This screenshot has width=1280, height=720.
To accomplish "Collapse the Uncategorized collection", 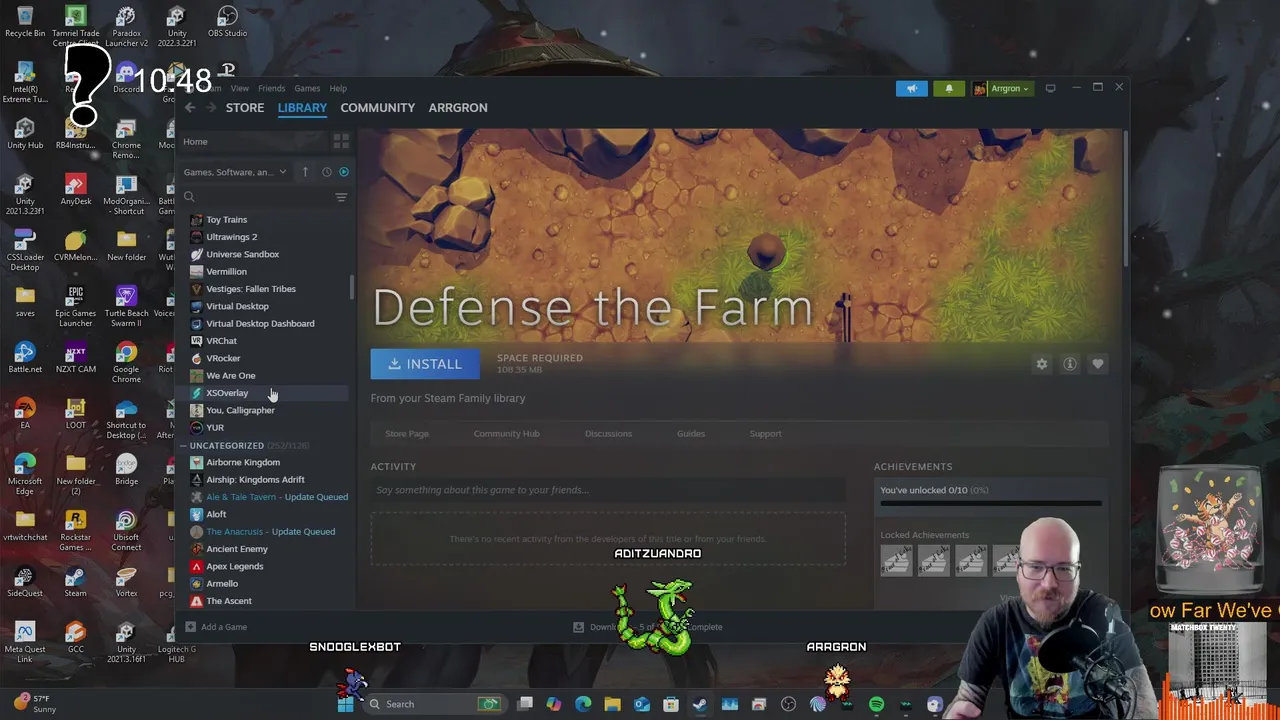I will point(185,445).
